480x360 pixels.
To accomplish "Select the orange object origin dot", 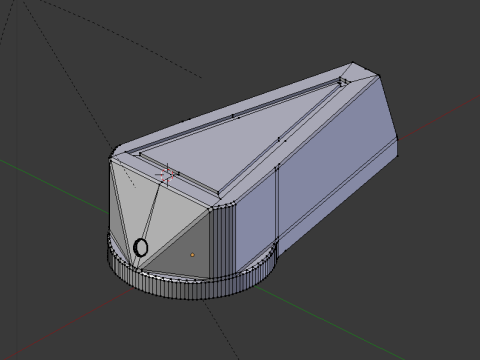I will (x=192, y=255).
